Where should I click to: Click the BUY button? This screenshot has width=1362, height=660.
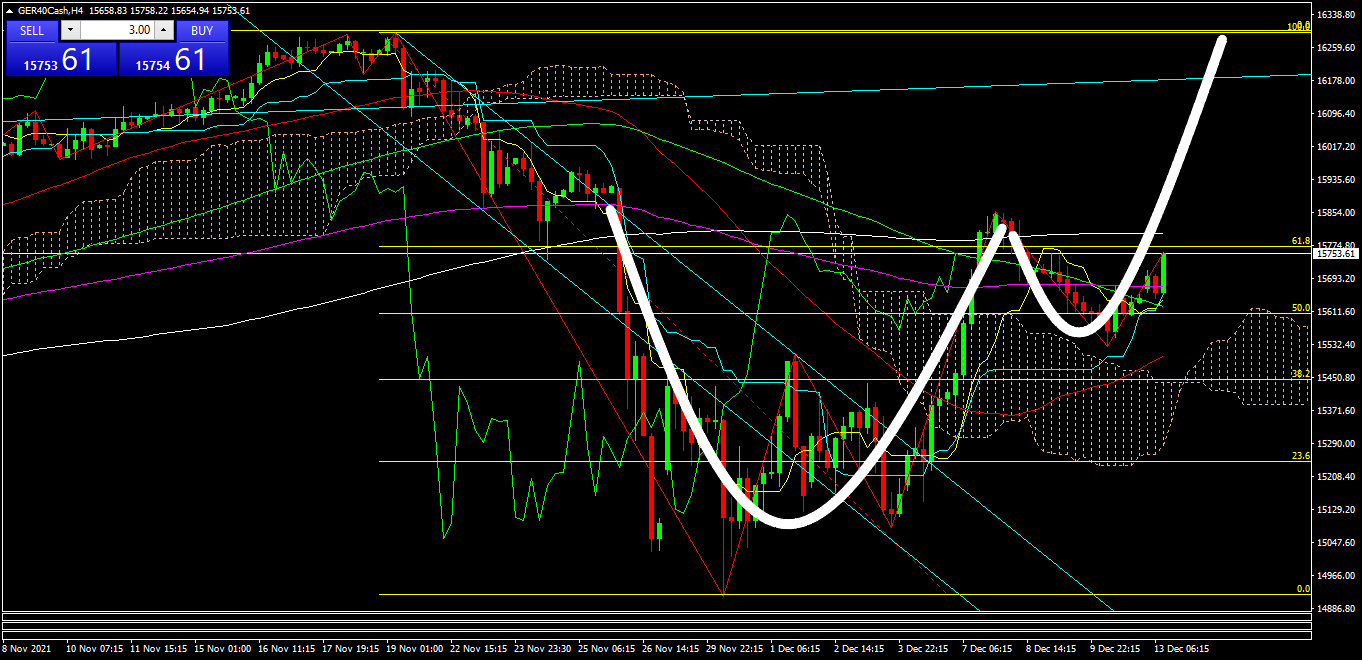[x=202, y=30]
